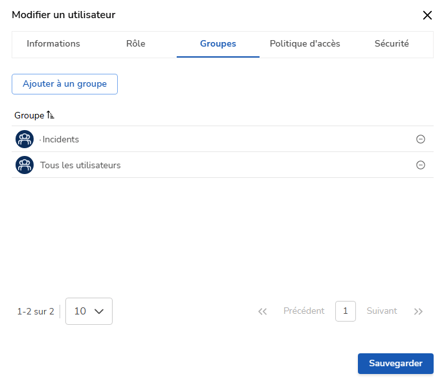Go to Précédent page
The image size is (444, 385).
[304, 311]
